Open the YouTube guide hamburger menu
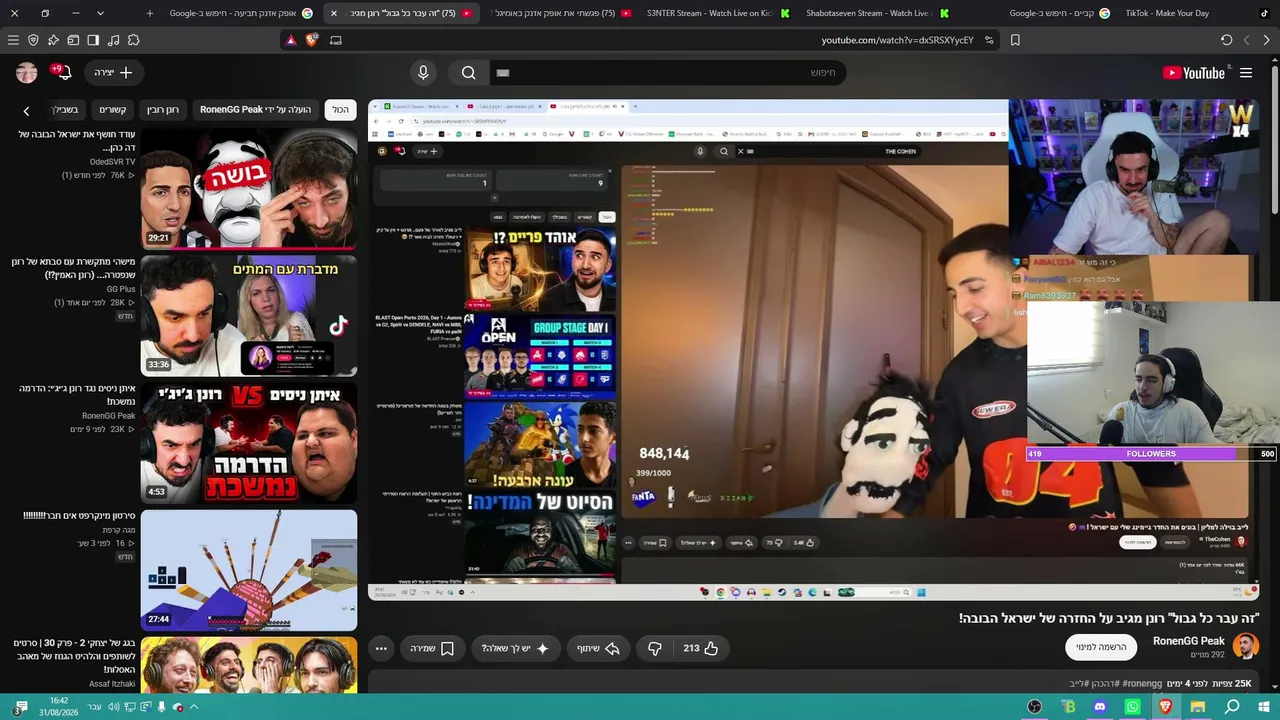Image resolution: width=1280 pixels, height=720 pixels. pyautogui.click(x=1246, y=72)
